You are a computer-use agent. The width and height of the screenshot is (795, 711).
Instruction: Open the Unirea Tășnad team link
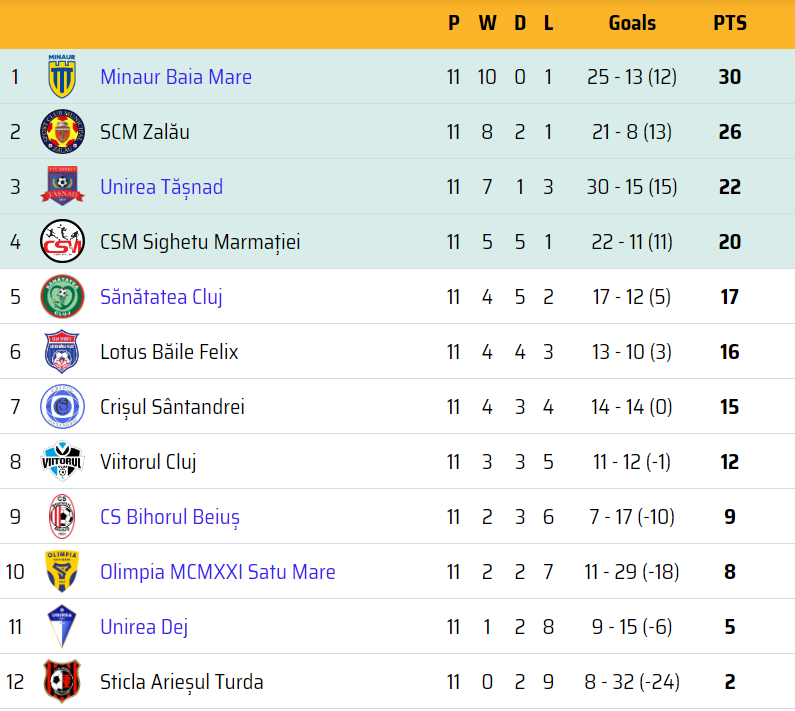tap(161, 187)
